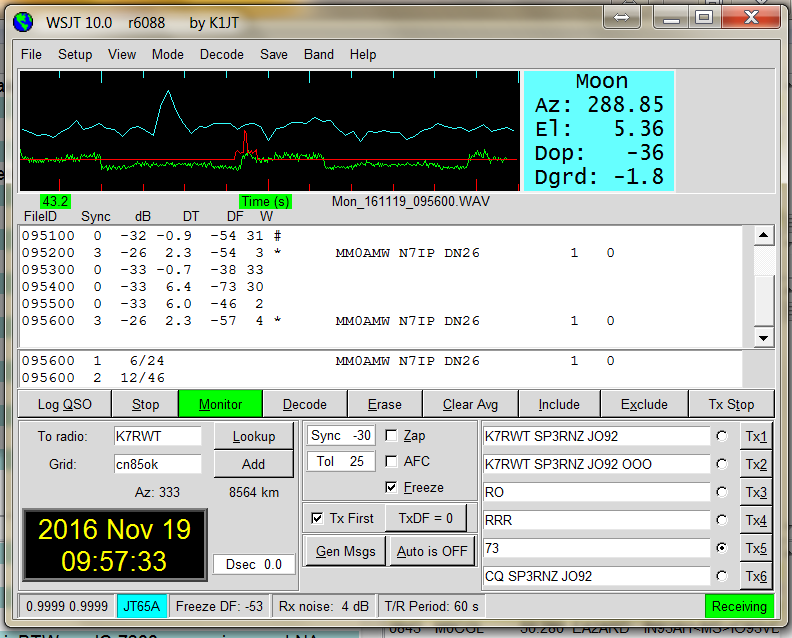Screen dimensions: 792x638
Task: Click the Add button
Action: [254, 464]
